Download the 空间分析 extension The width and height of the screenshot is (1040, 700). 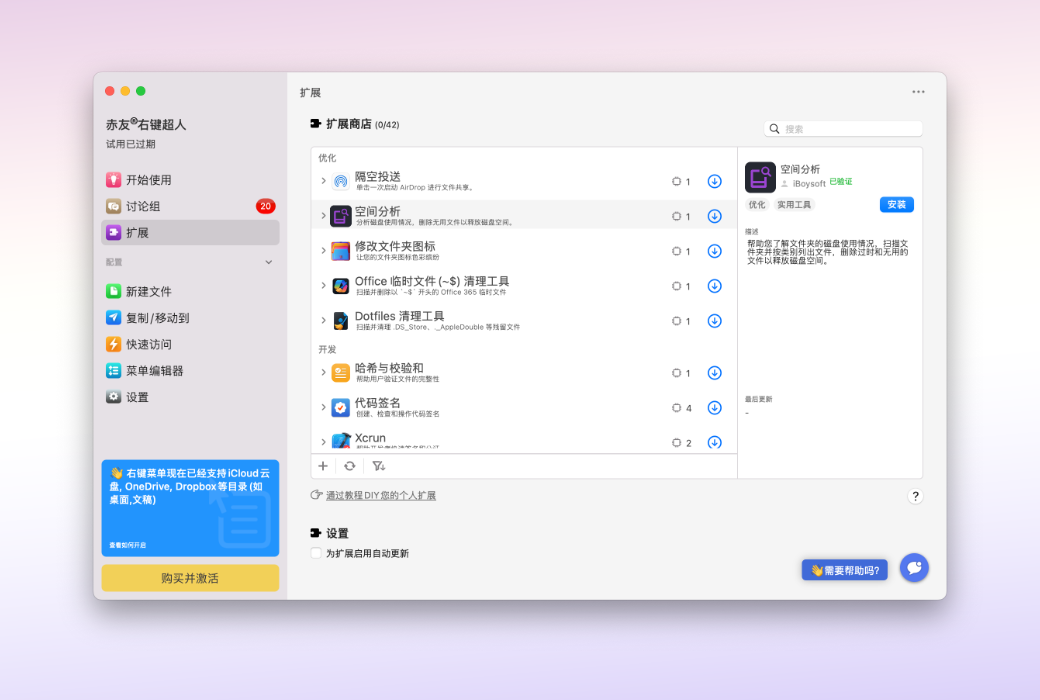tap(714, 216)
